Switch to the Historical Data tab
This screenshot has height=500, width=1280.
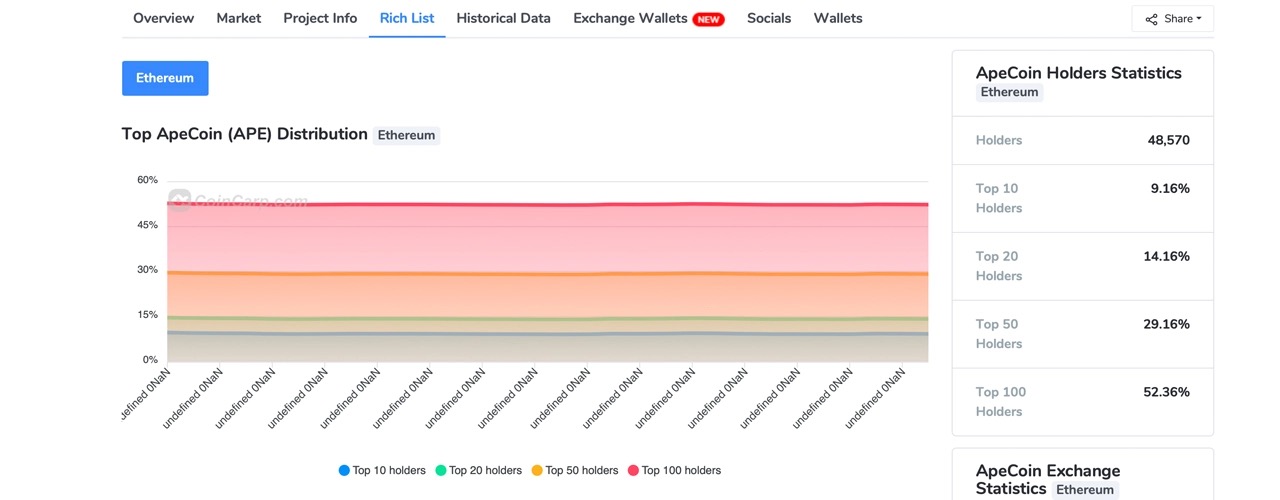tap(503, 18)
